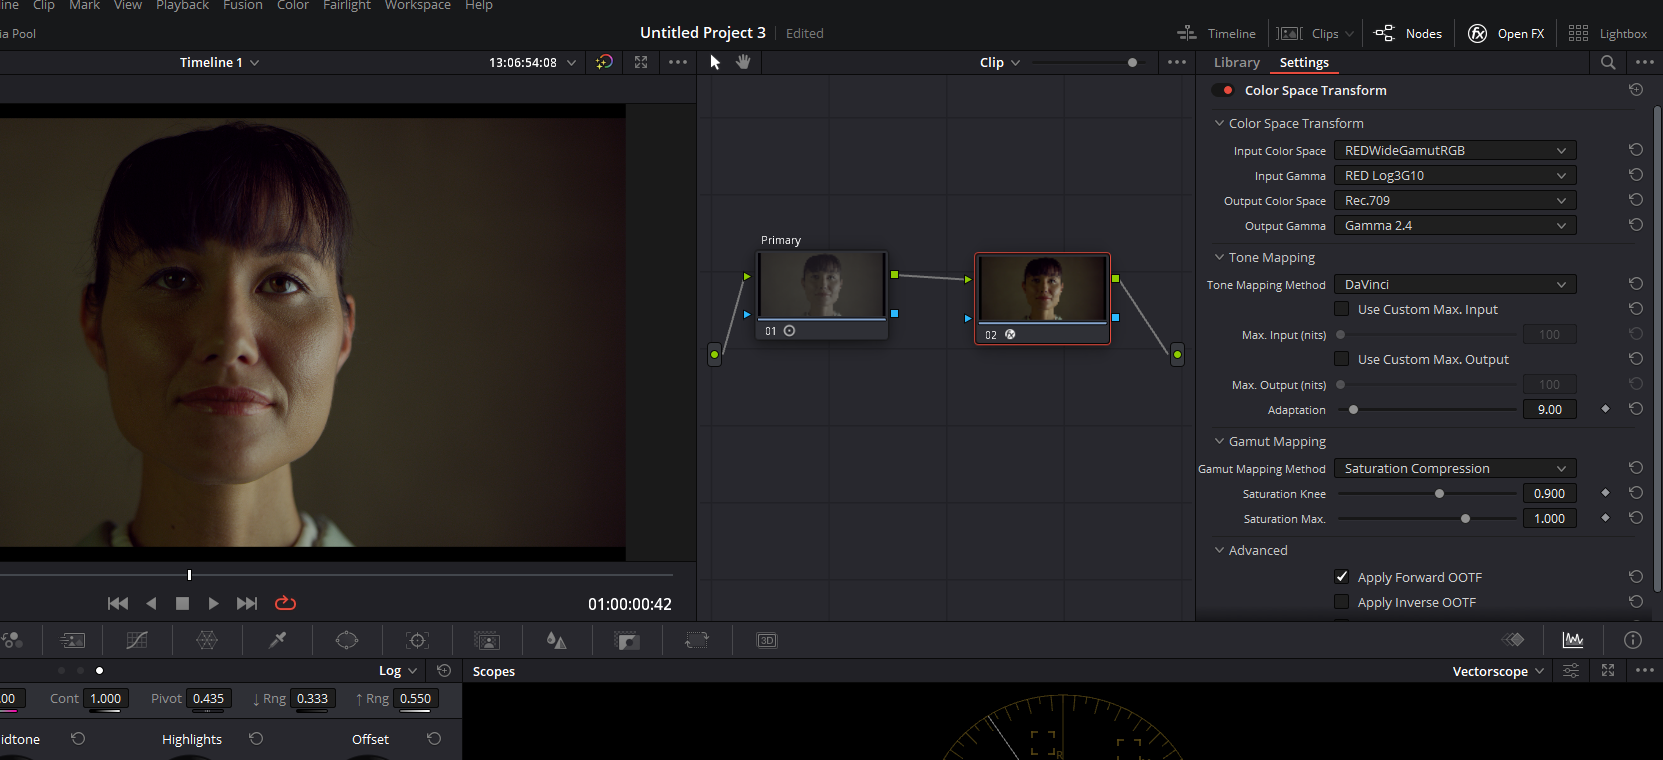
Task: Select node 01 thumbnail
Action: coord(822,285)
